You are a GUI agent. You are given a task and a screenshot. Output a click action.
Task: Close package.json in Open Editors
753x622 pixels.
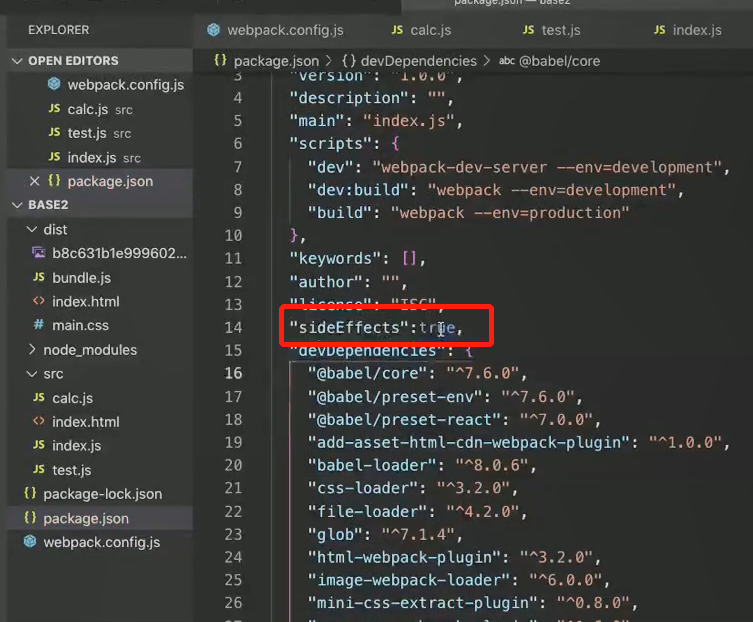35,182
